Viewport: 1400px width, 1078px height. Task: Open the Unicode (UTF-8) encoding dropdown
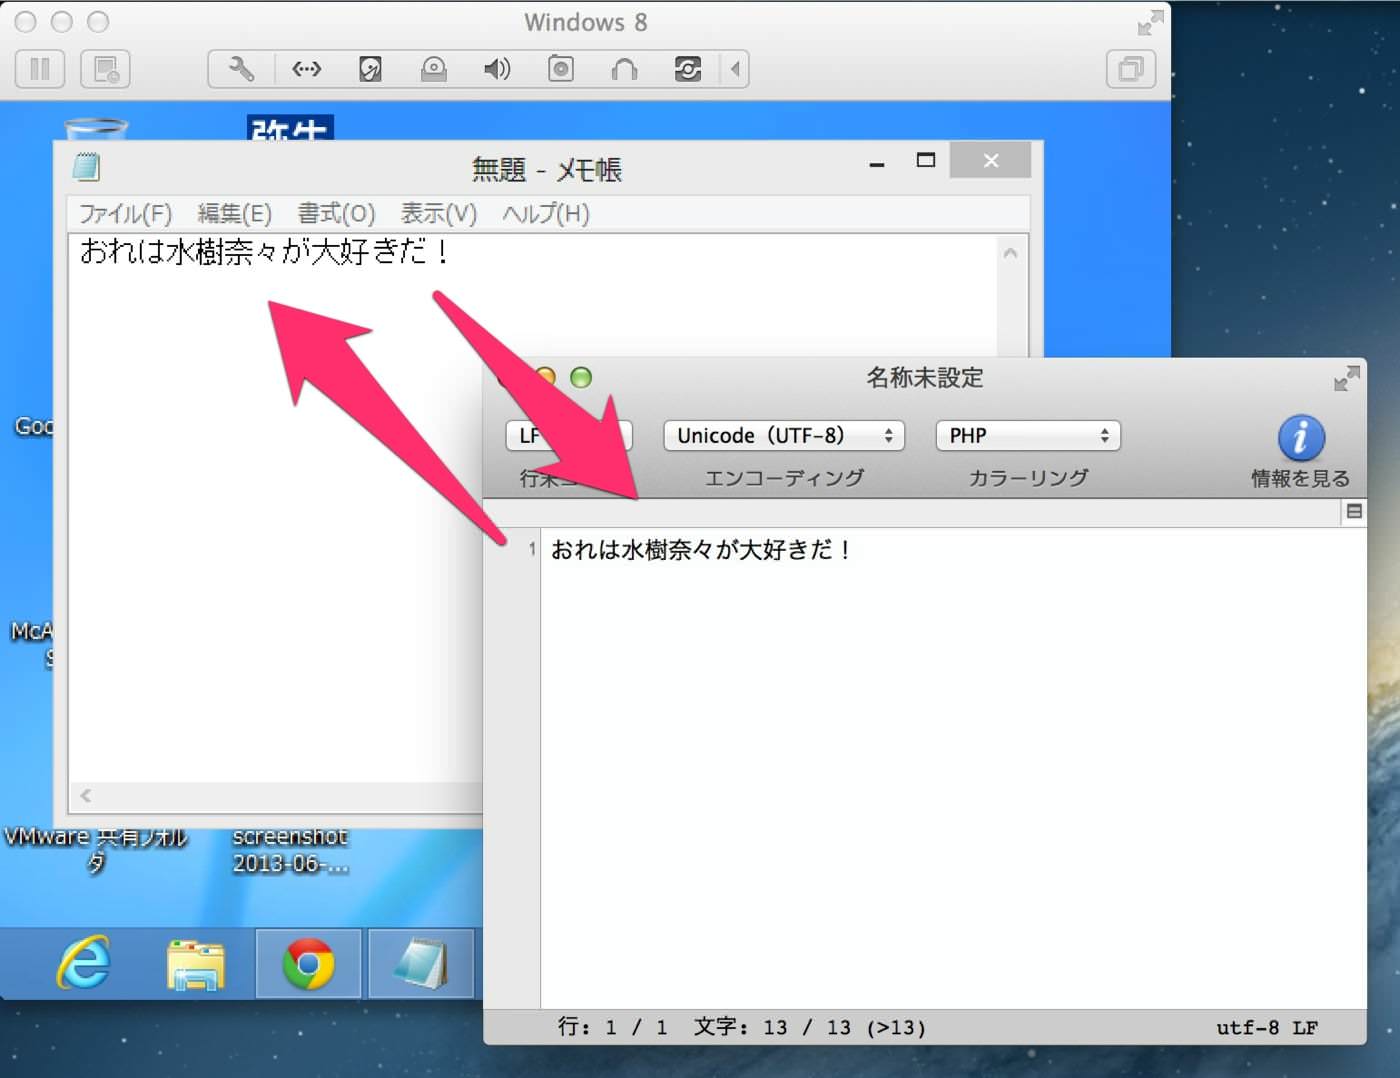point(784,436)
